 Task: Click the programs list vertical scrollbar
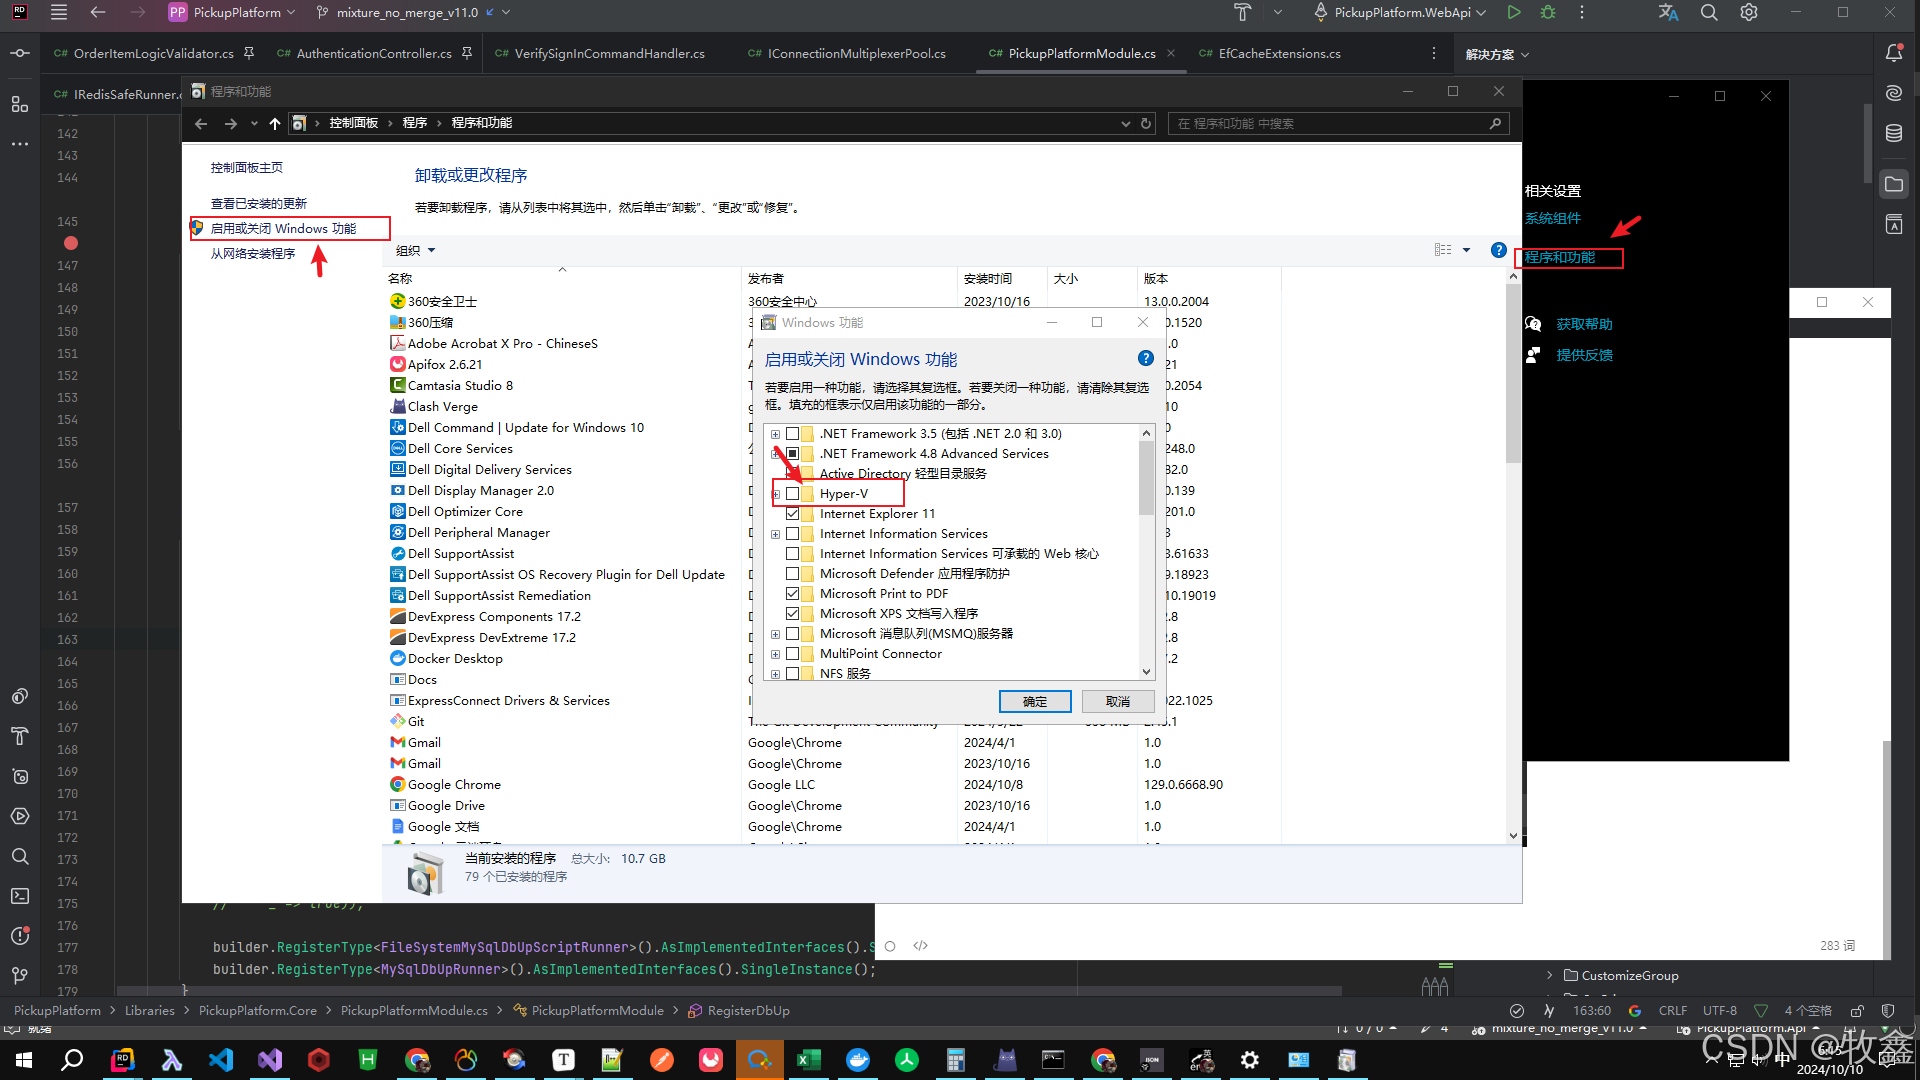(1513, 373)
